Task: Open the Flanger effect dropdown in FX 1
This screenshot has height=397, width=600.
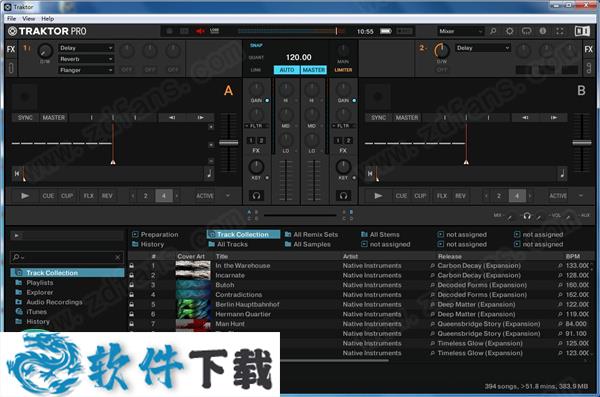Action: tap(86, 70)
